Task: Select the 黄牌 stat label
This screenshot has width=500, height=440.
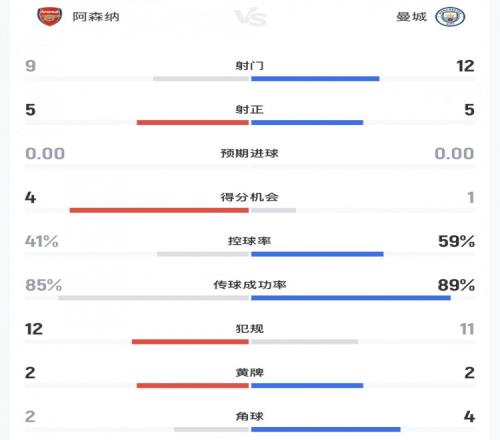Action: [250, 372]
